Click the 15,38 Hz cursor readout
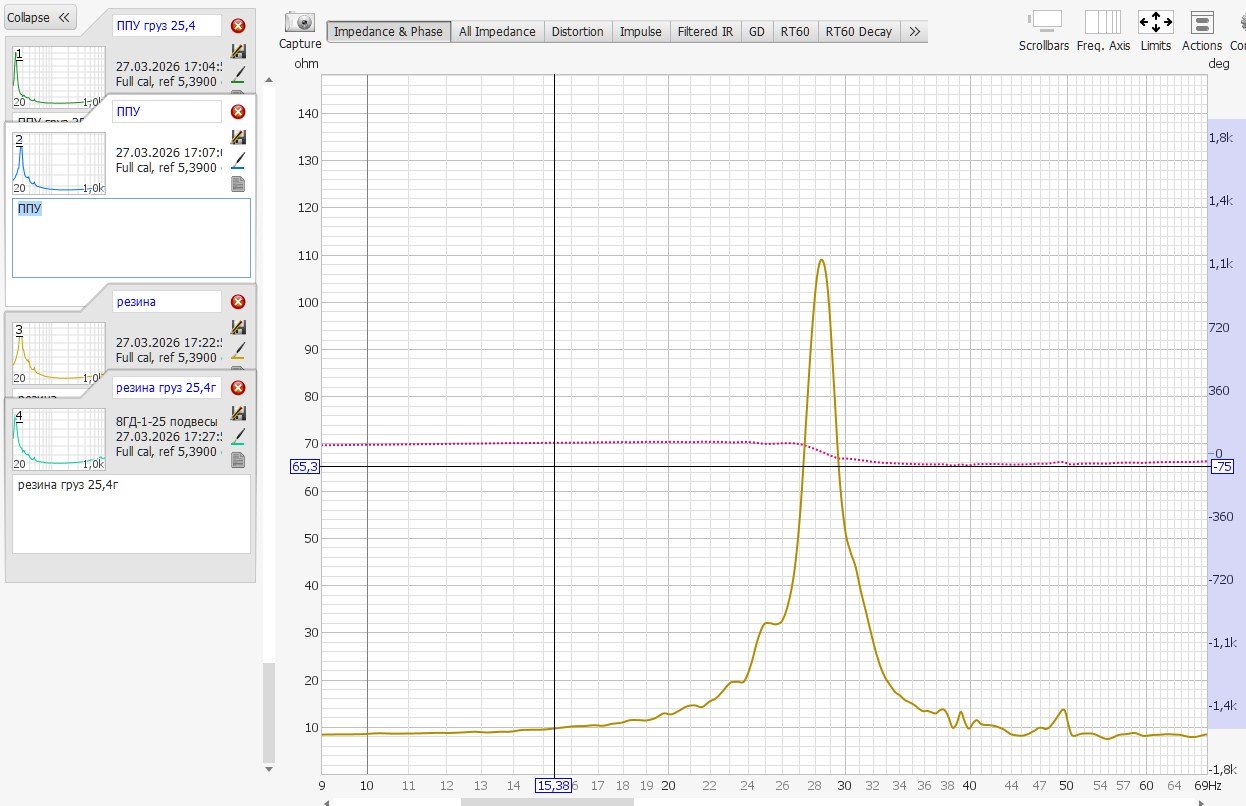The image size is (1246, 806). click(x=554, y=786)
